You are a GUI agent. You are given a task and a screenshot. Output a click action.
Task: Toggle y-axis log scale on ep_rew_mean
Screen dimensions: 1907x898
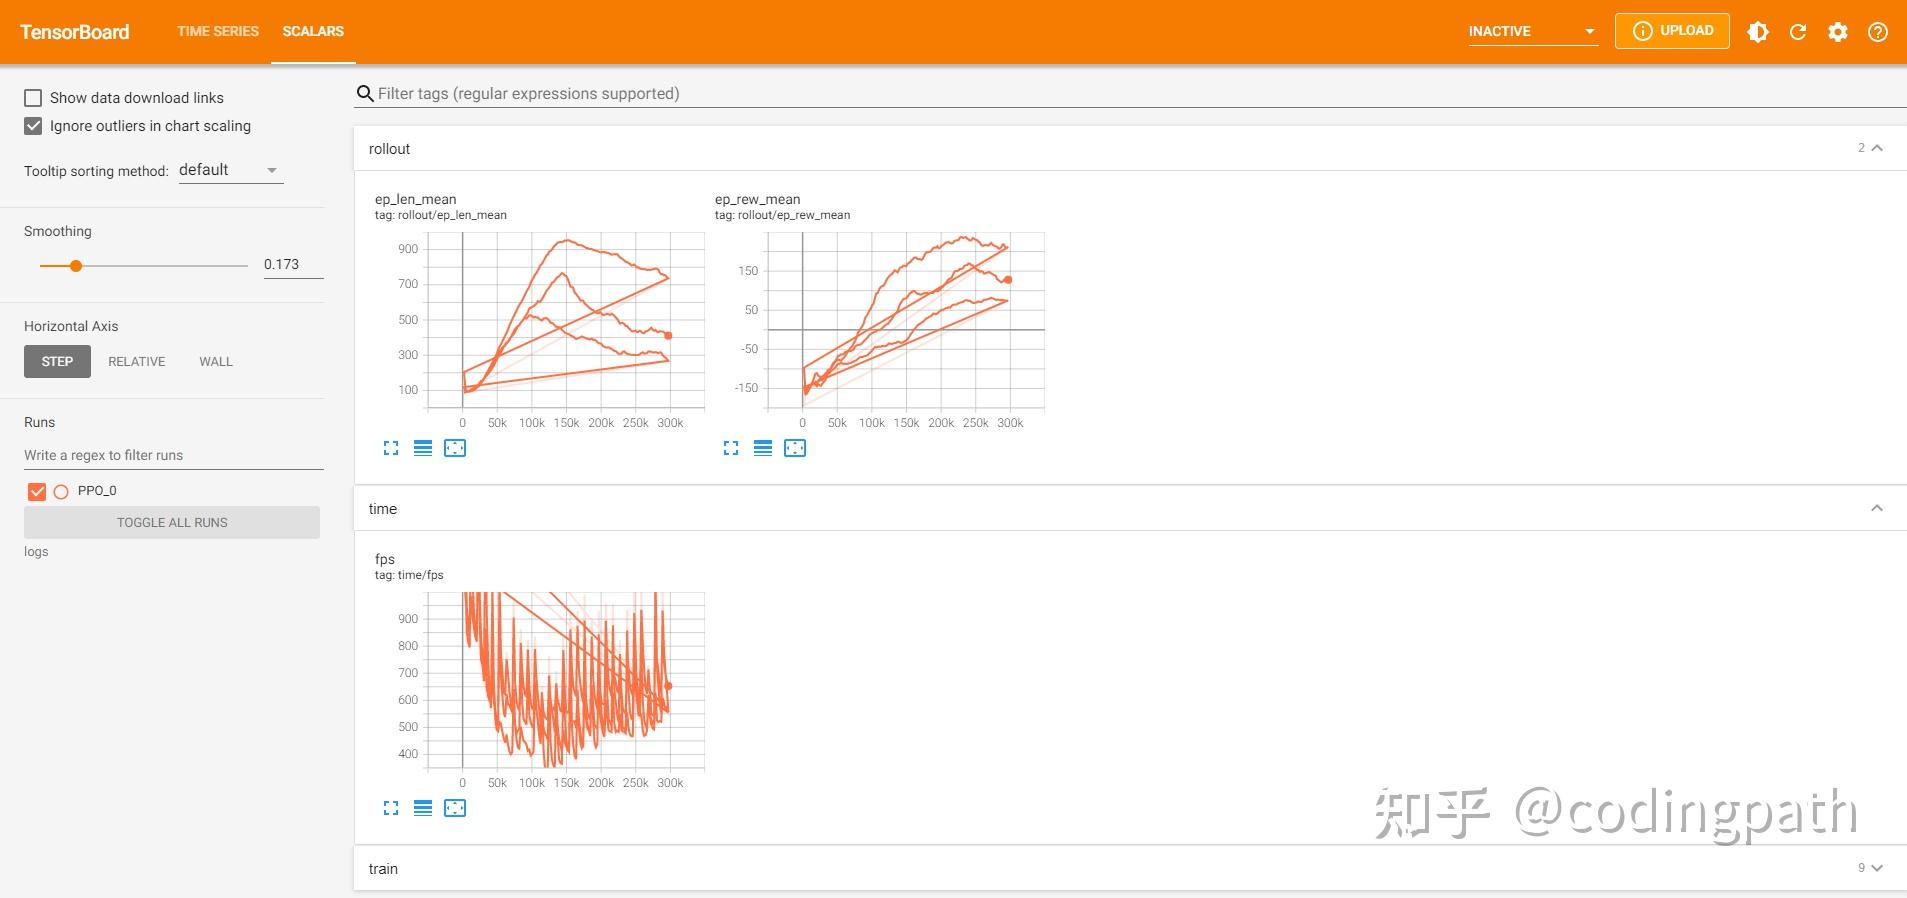[x=763, y=448]
